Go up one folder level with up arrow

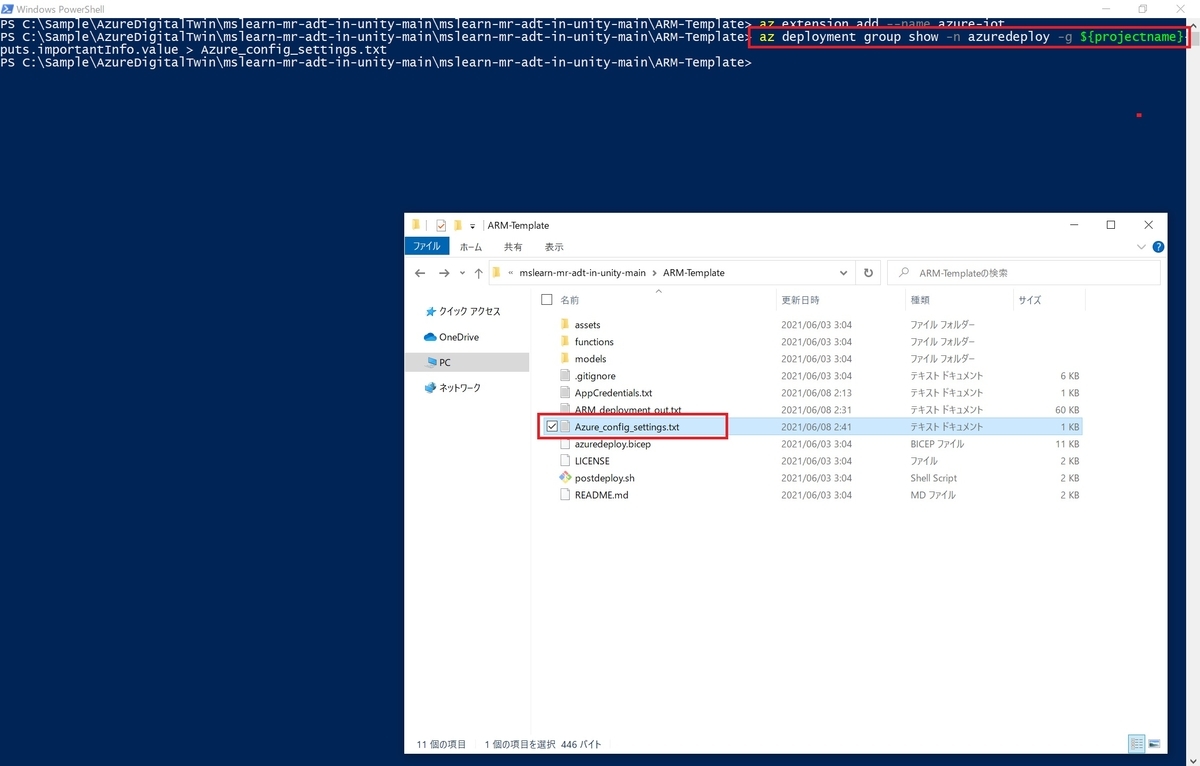[x=478, y=272]
